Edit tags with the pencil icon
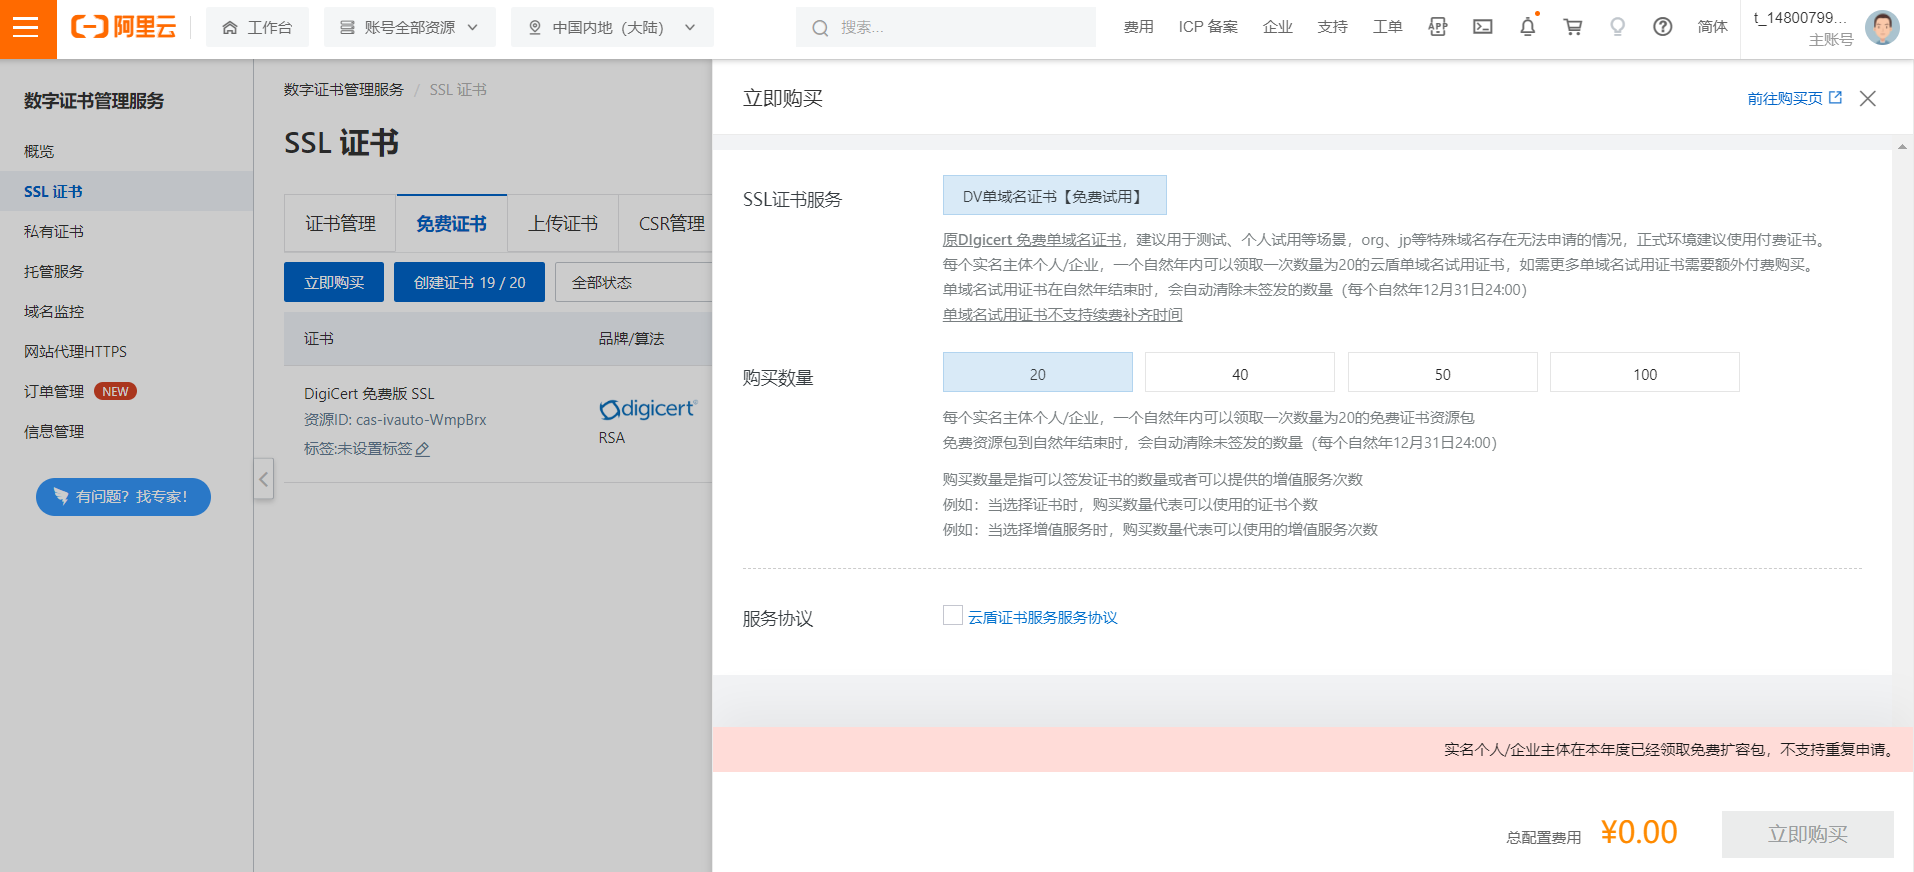This screenshot has height=872, width=1914. pos(423,450)
